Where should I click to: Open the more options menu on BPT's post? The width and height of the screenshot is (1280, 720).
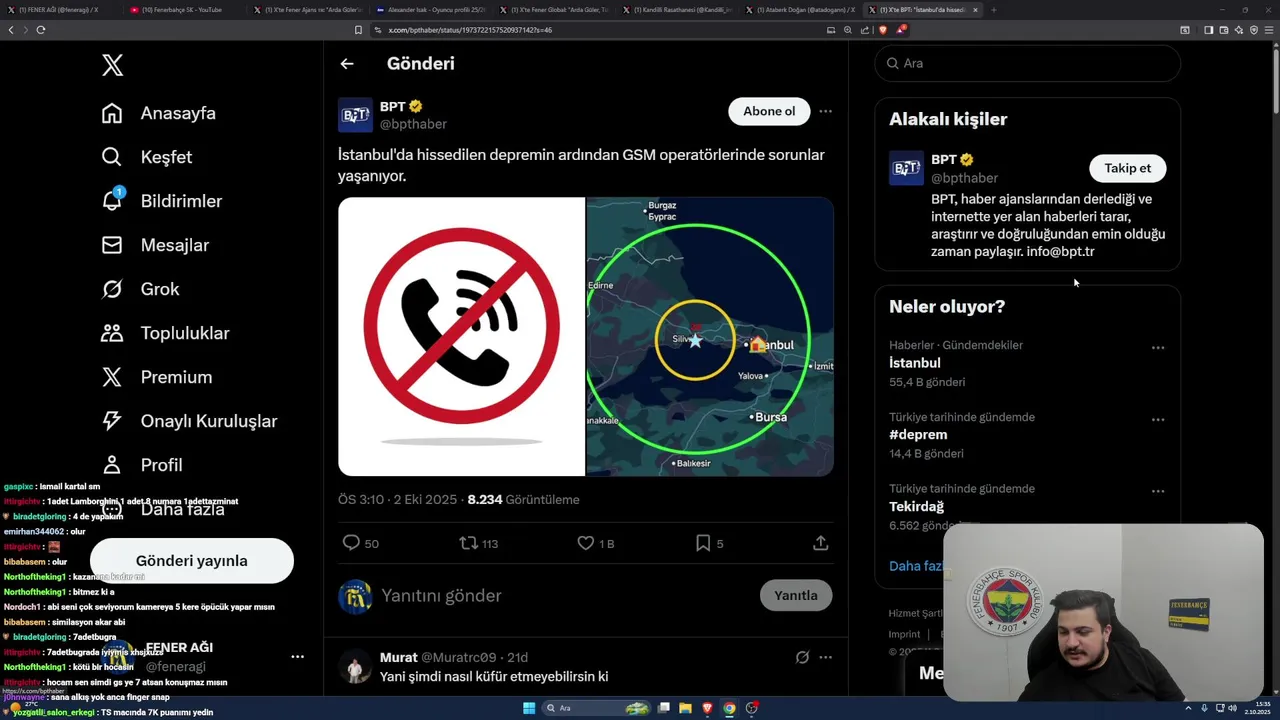coord(825,111)
